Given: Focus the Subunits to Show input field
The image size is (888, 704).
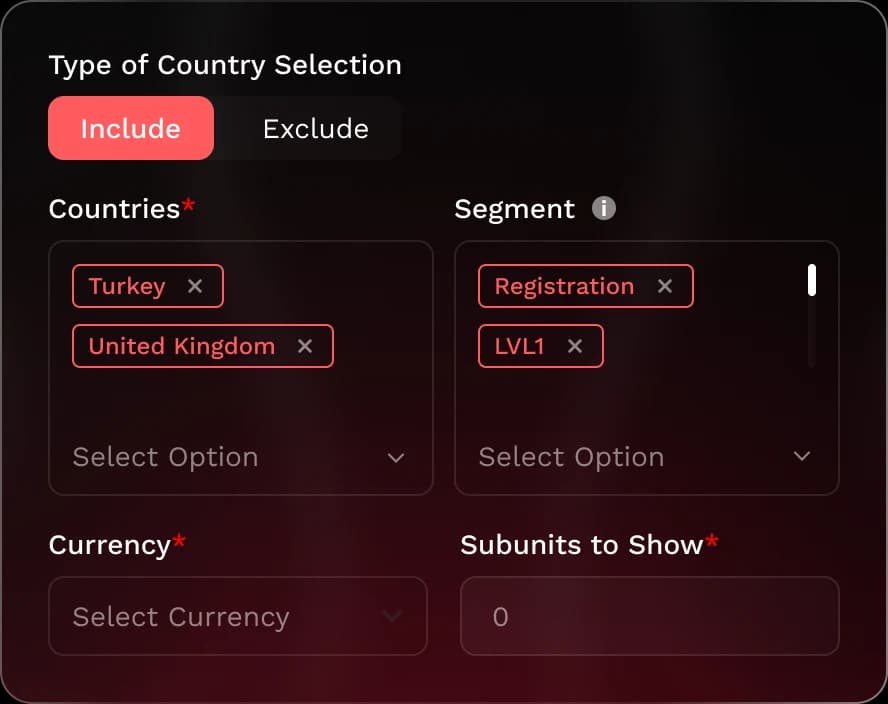Looking at the screenshot, I should click(649, 616).
